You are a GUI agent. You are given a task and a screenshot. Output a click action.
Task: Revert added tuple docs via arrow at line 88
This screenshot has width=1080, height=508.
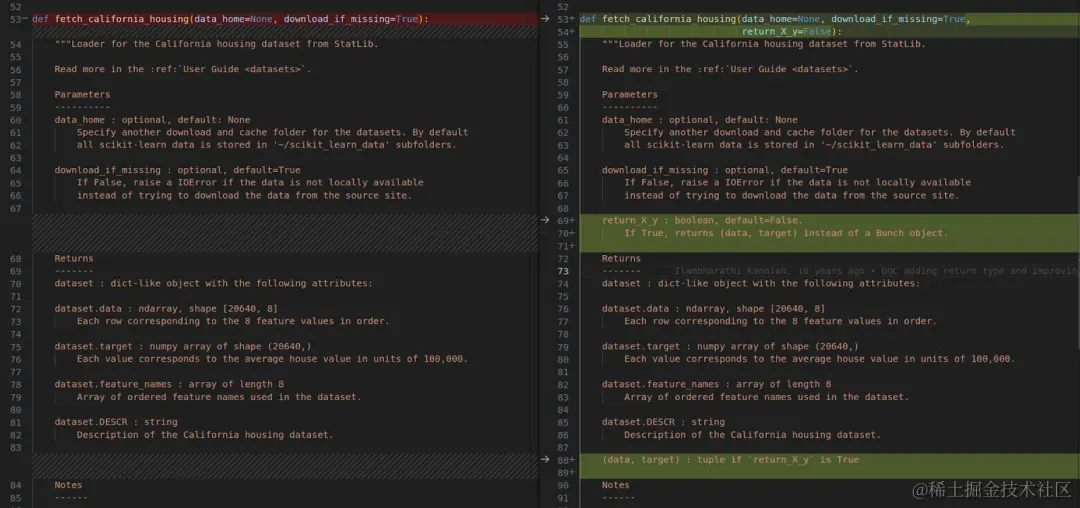[546, 459]
